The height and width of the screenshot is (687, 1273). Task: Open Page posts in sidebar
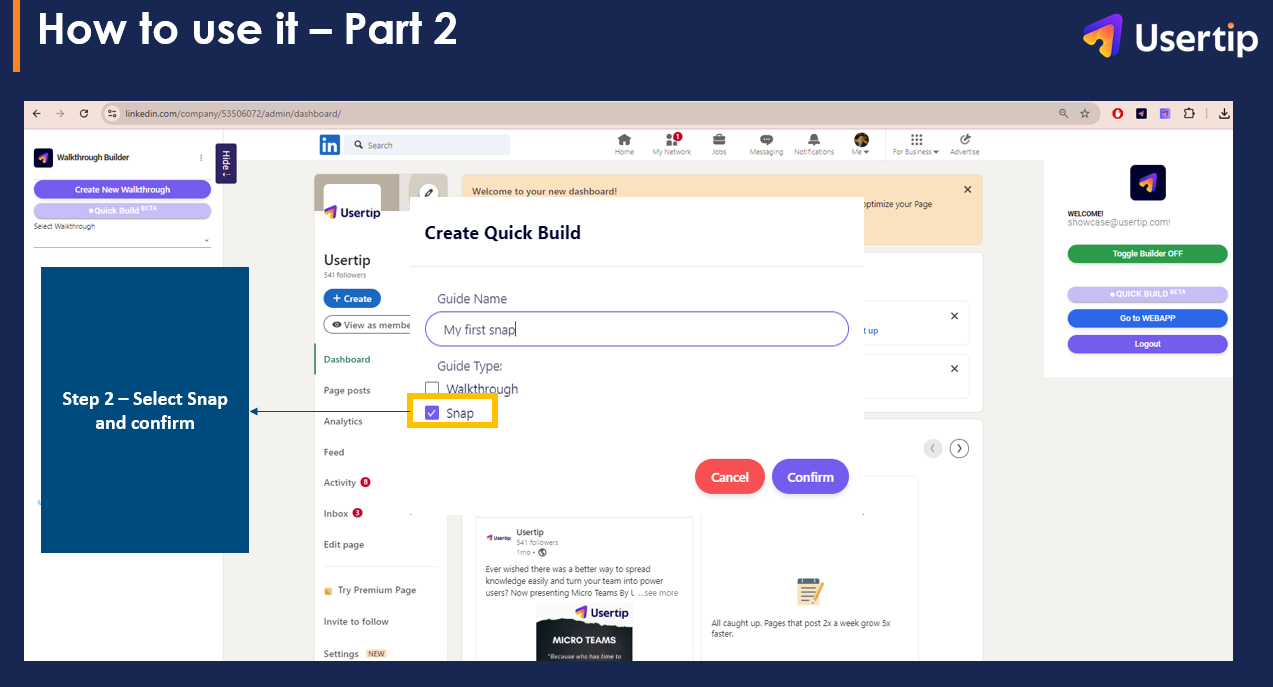[x=347, y=390]
